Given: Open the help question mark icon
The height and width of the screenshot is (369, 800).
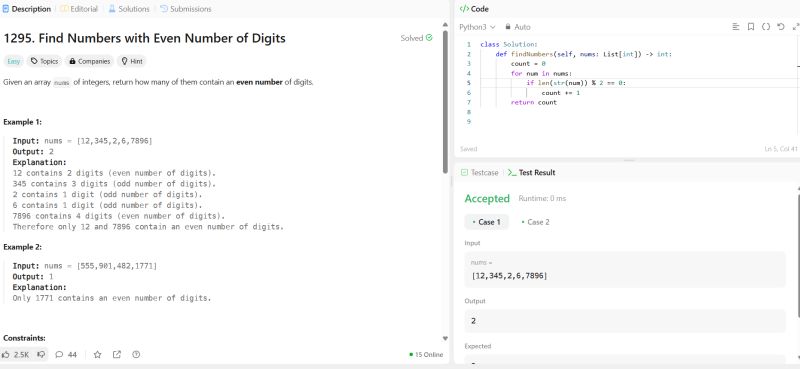Looking at the screenshot, I should tap(136, 355).
